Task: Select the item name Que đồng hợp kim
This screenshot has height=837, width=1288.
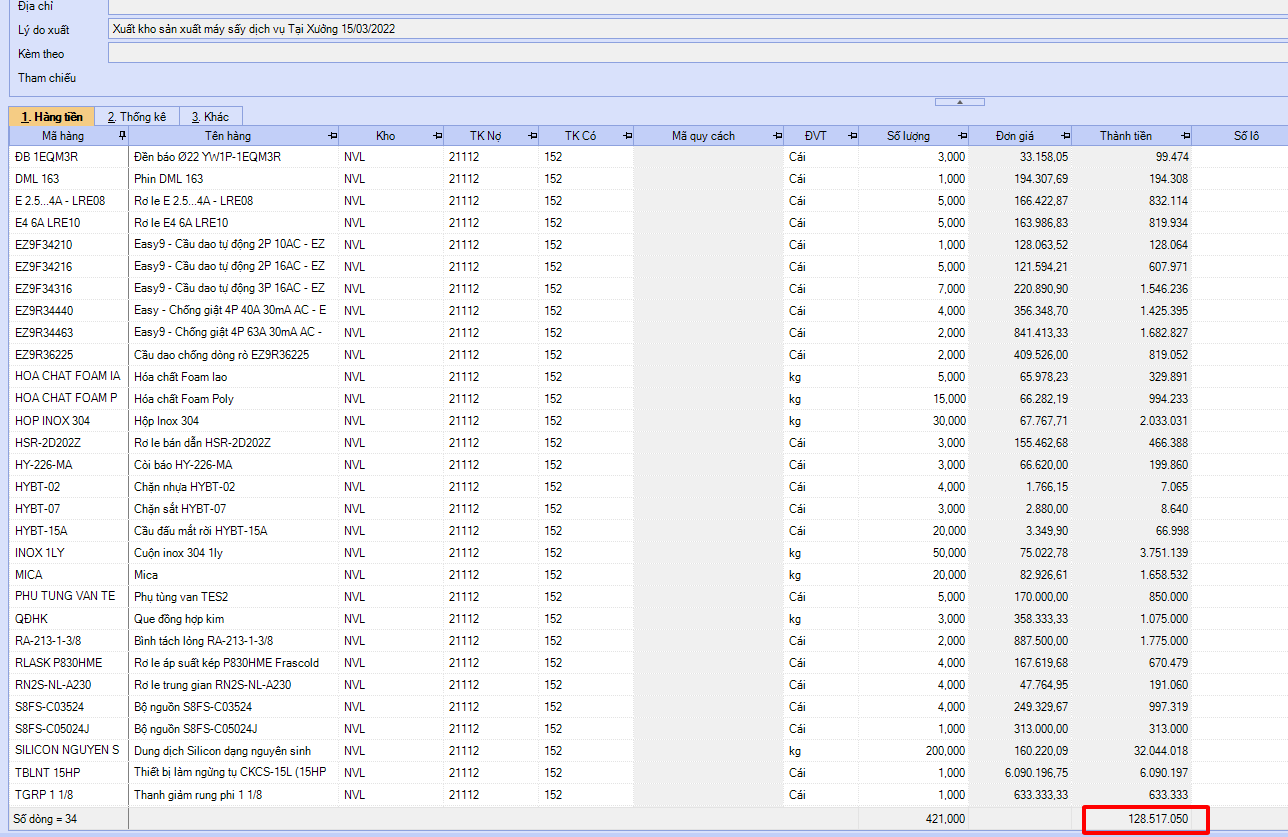Action: (179, 619)
